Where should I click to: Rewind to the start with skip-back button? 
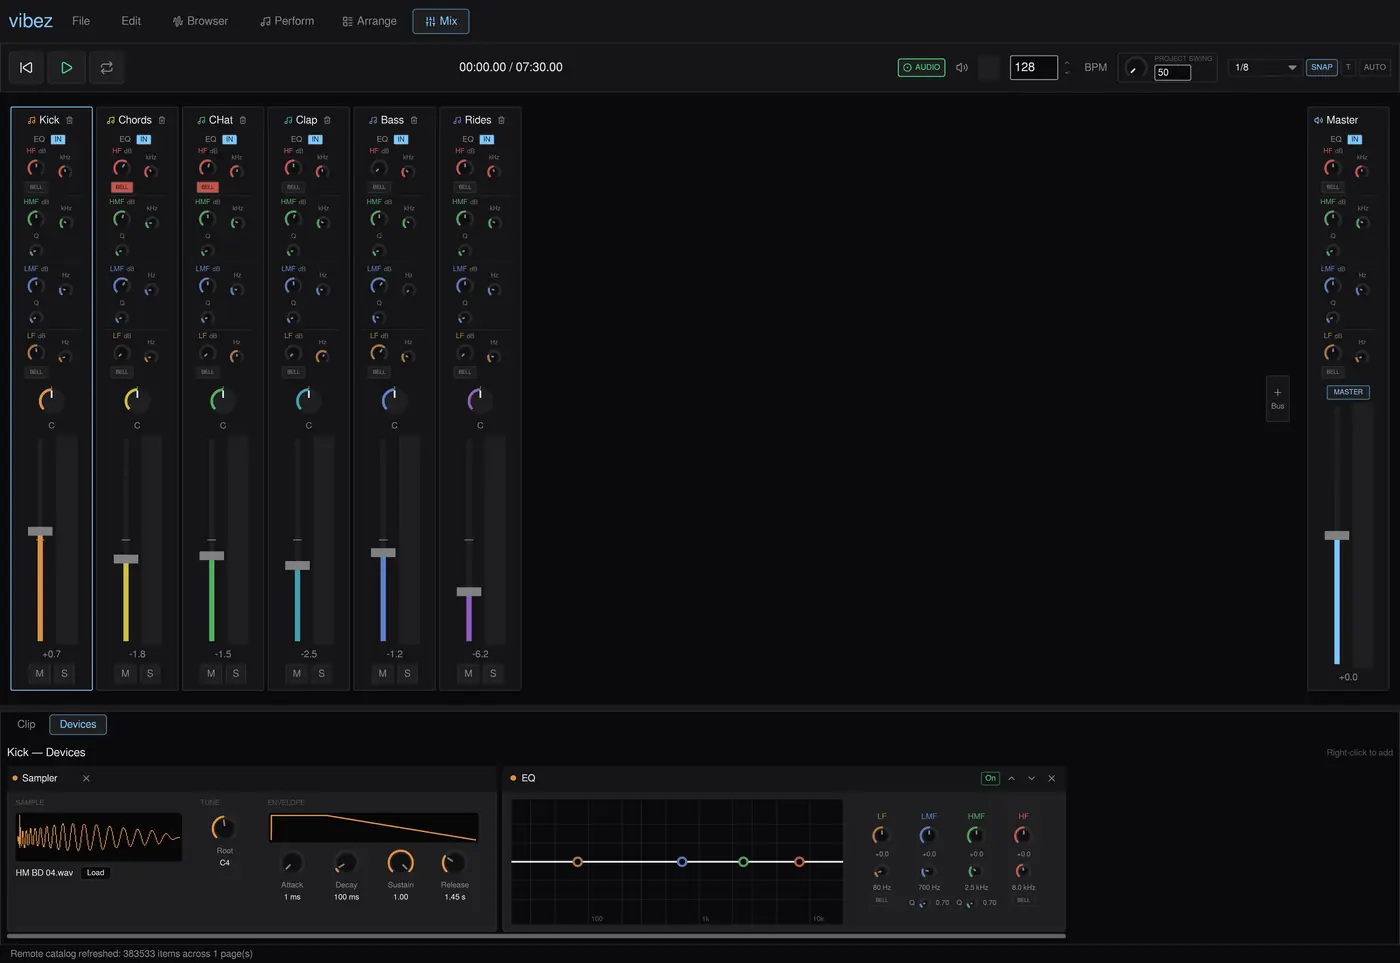(26, 67)
